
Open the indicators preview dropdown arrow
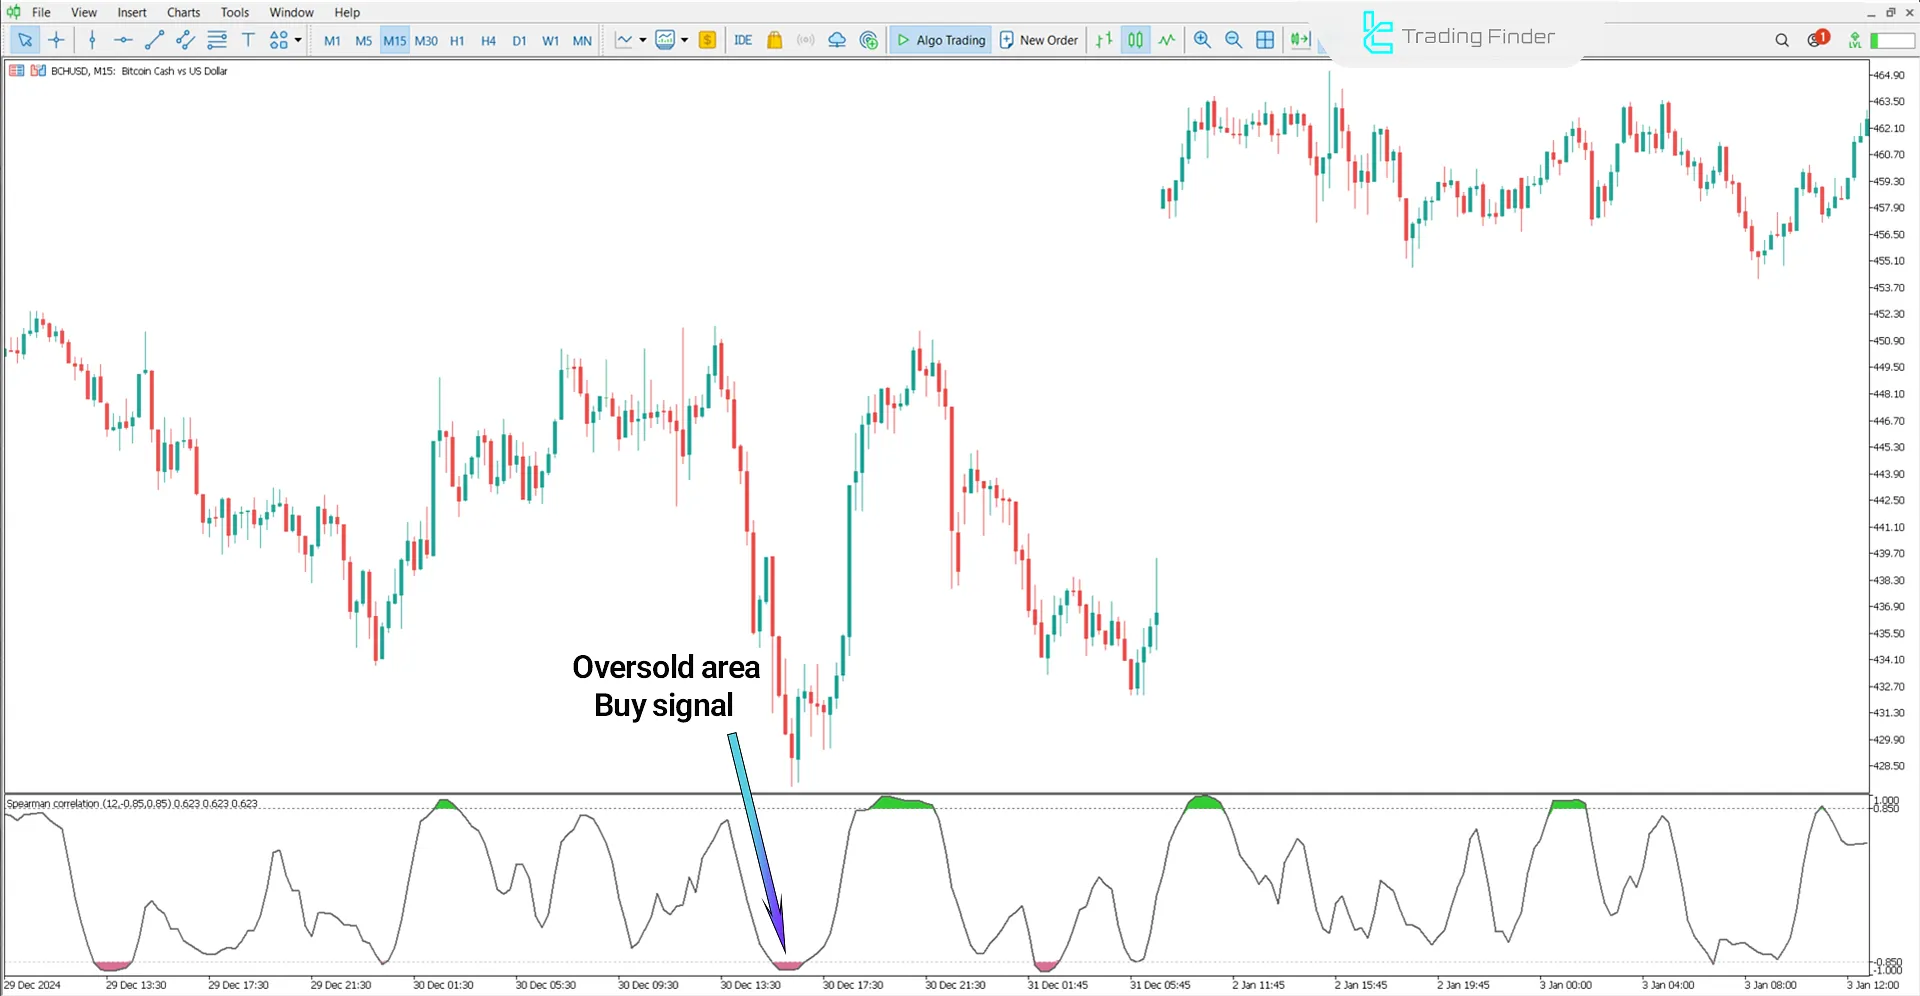pyautogui.click(x=685, y=40)
